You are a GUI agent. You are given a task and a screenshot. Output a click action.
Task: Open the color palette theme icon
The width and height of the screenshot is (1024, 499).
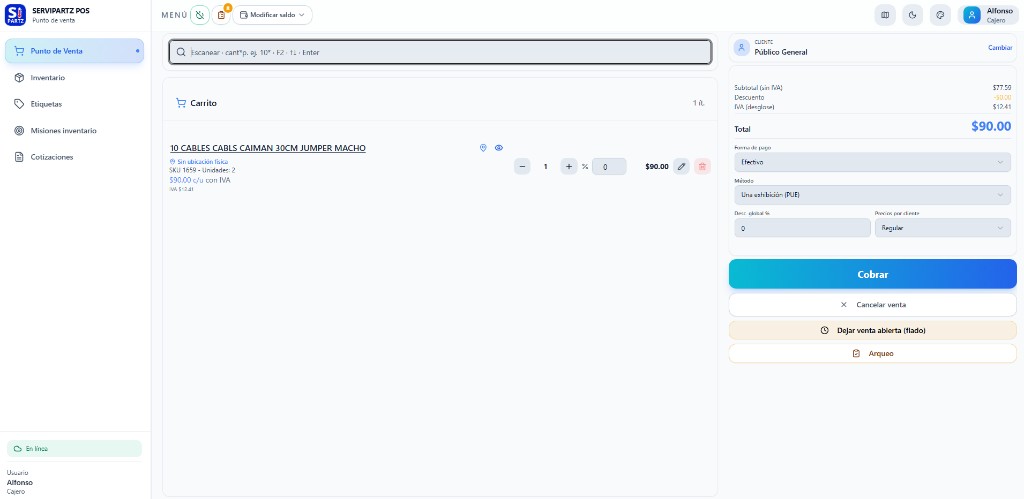[x=940, y=15]
